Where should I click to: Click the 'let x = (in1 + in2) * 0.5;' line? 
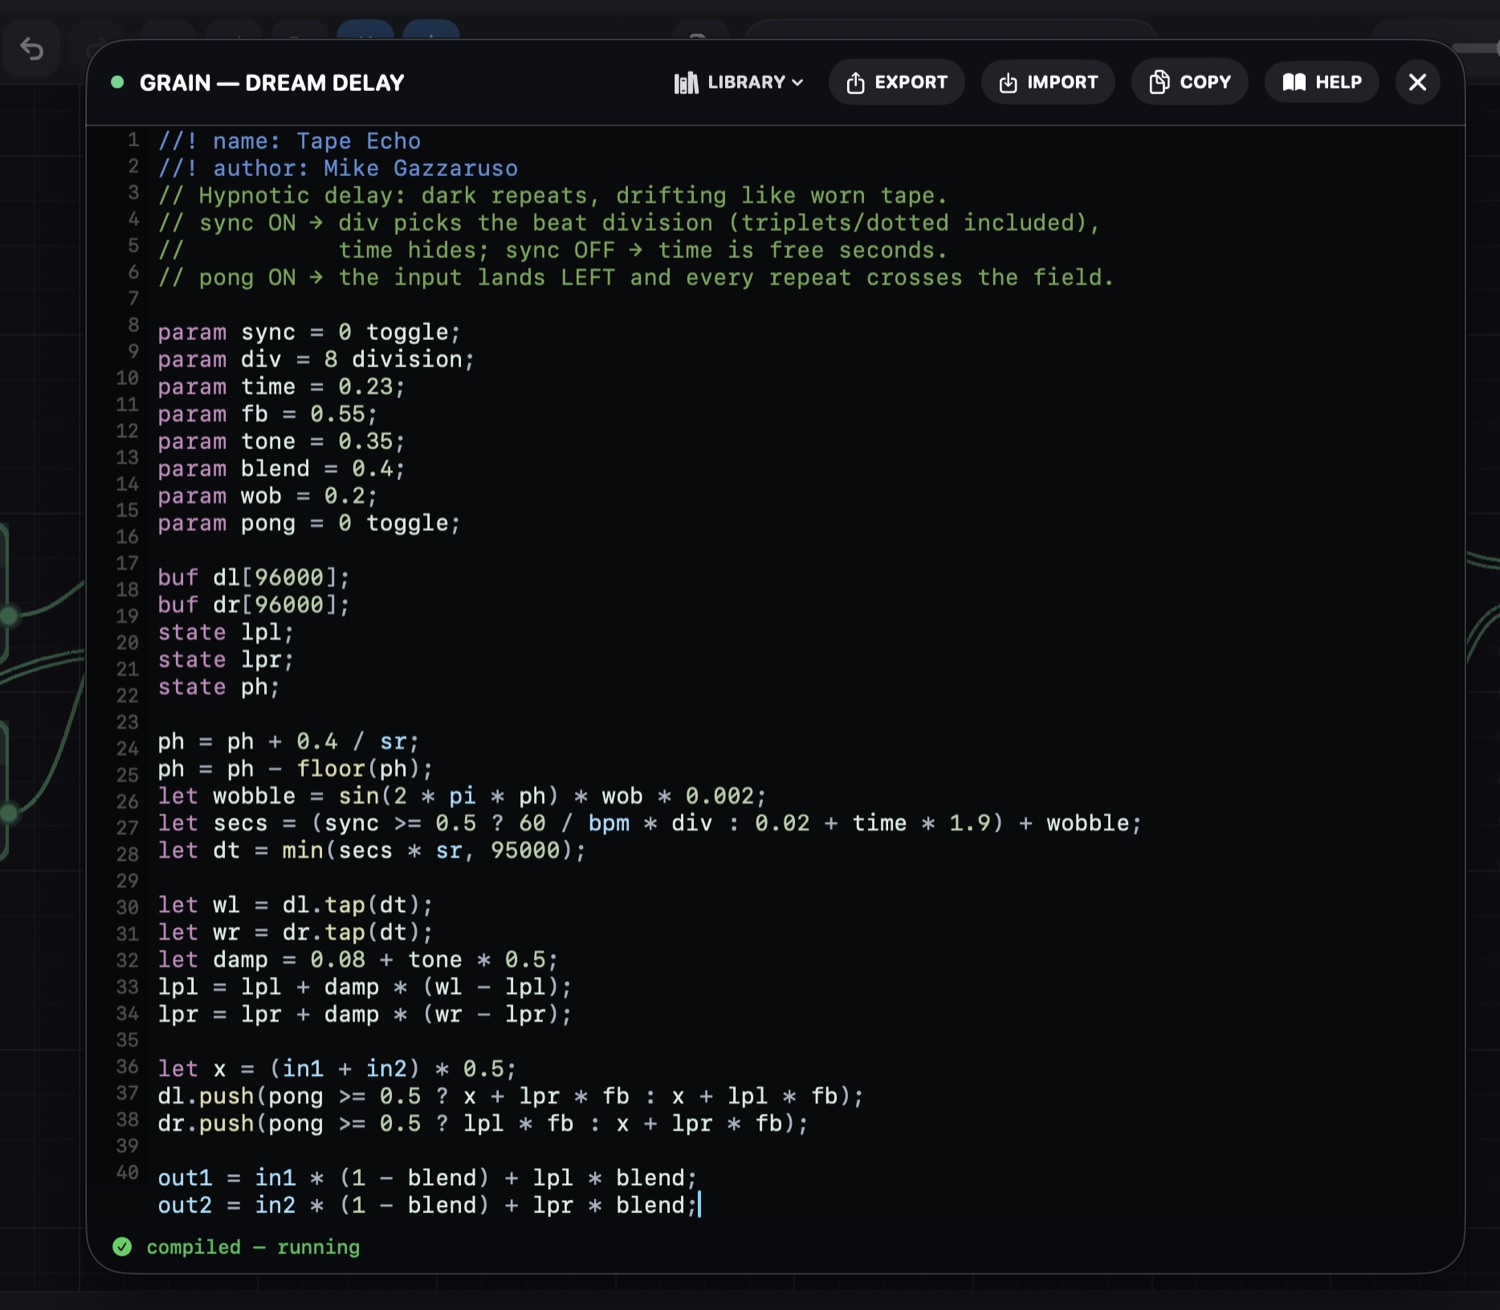pos(337,1069)
